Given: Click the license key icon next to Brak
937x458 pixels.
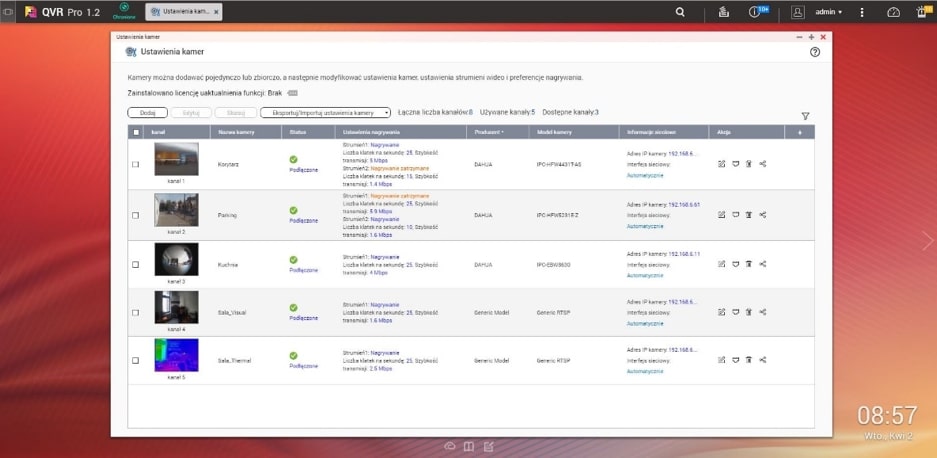Looking at the screenshot, I should [x=292, y=93].
